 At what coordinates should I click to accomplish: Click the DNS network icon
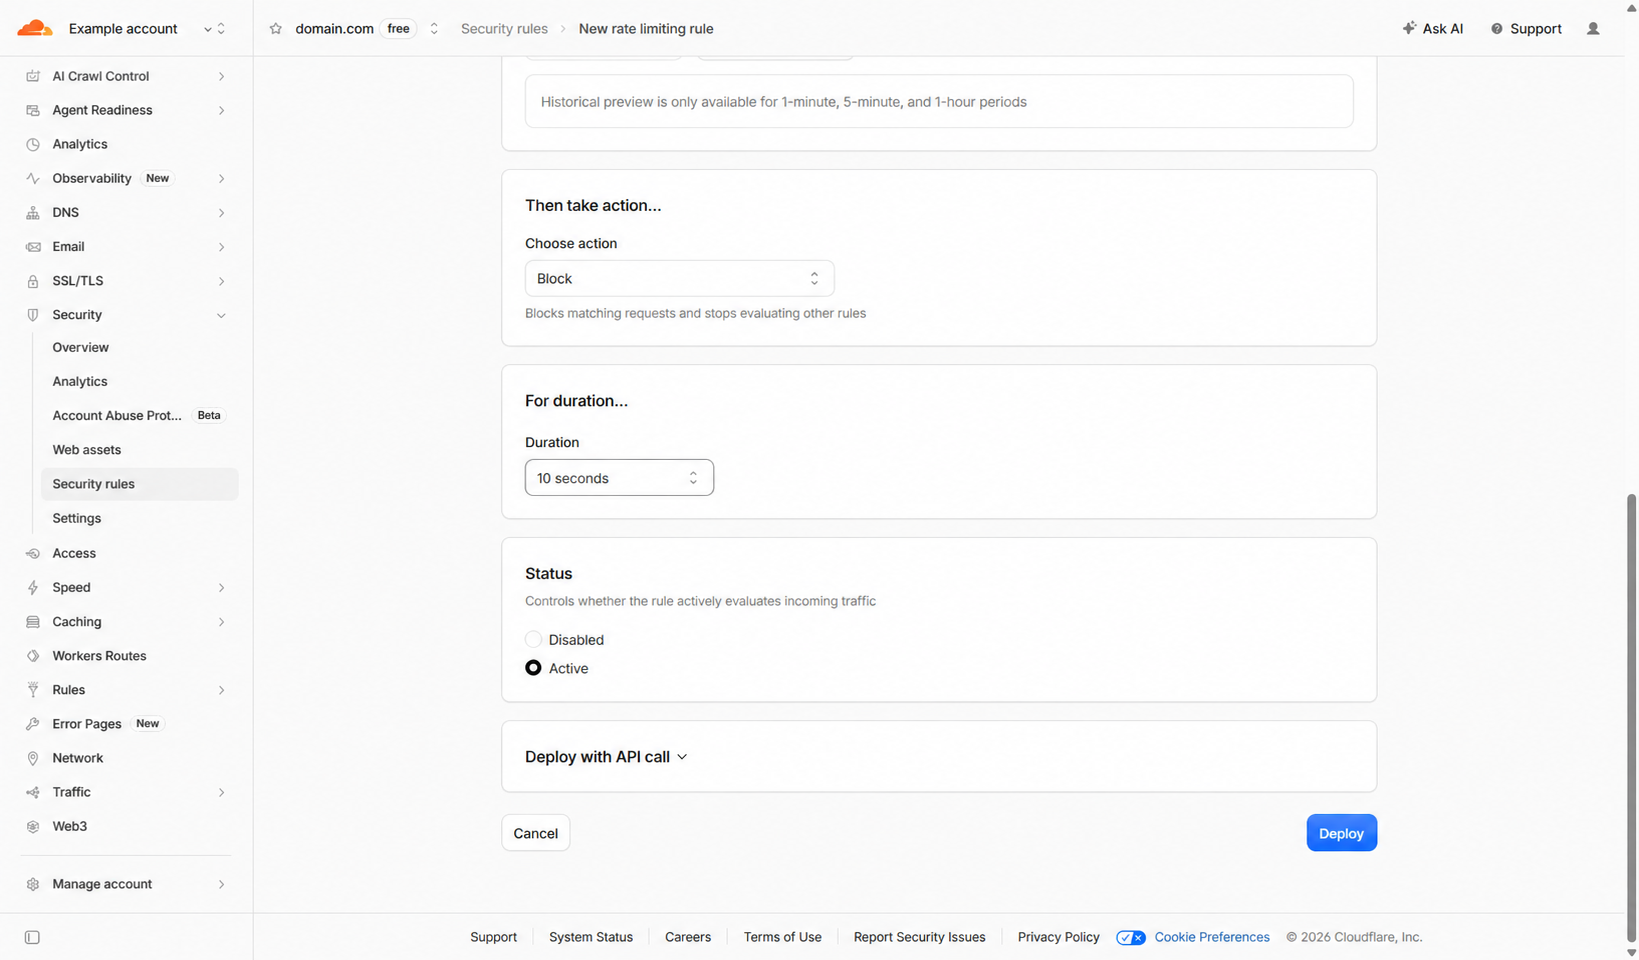33,212
